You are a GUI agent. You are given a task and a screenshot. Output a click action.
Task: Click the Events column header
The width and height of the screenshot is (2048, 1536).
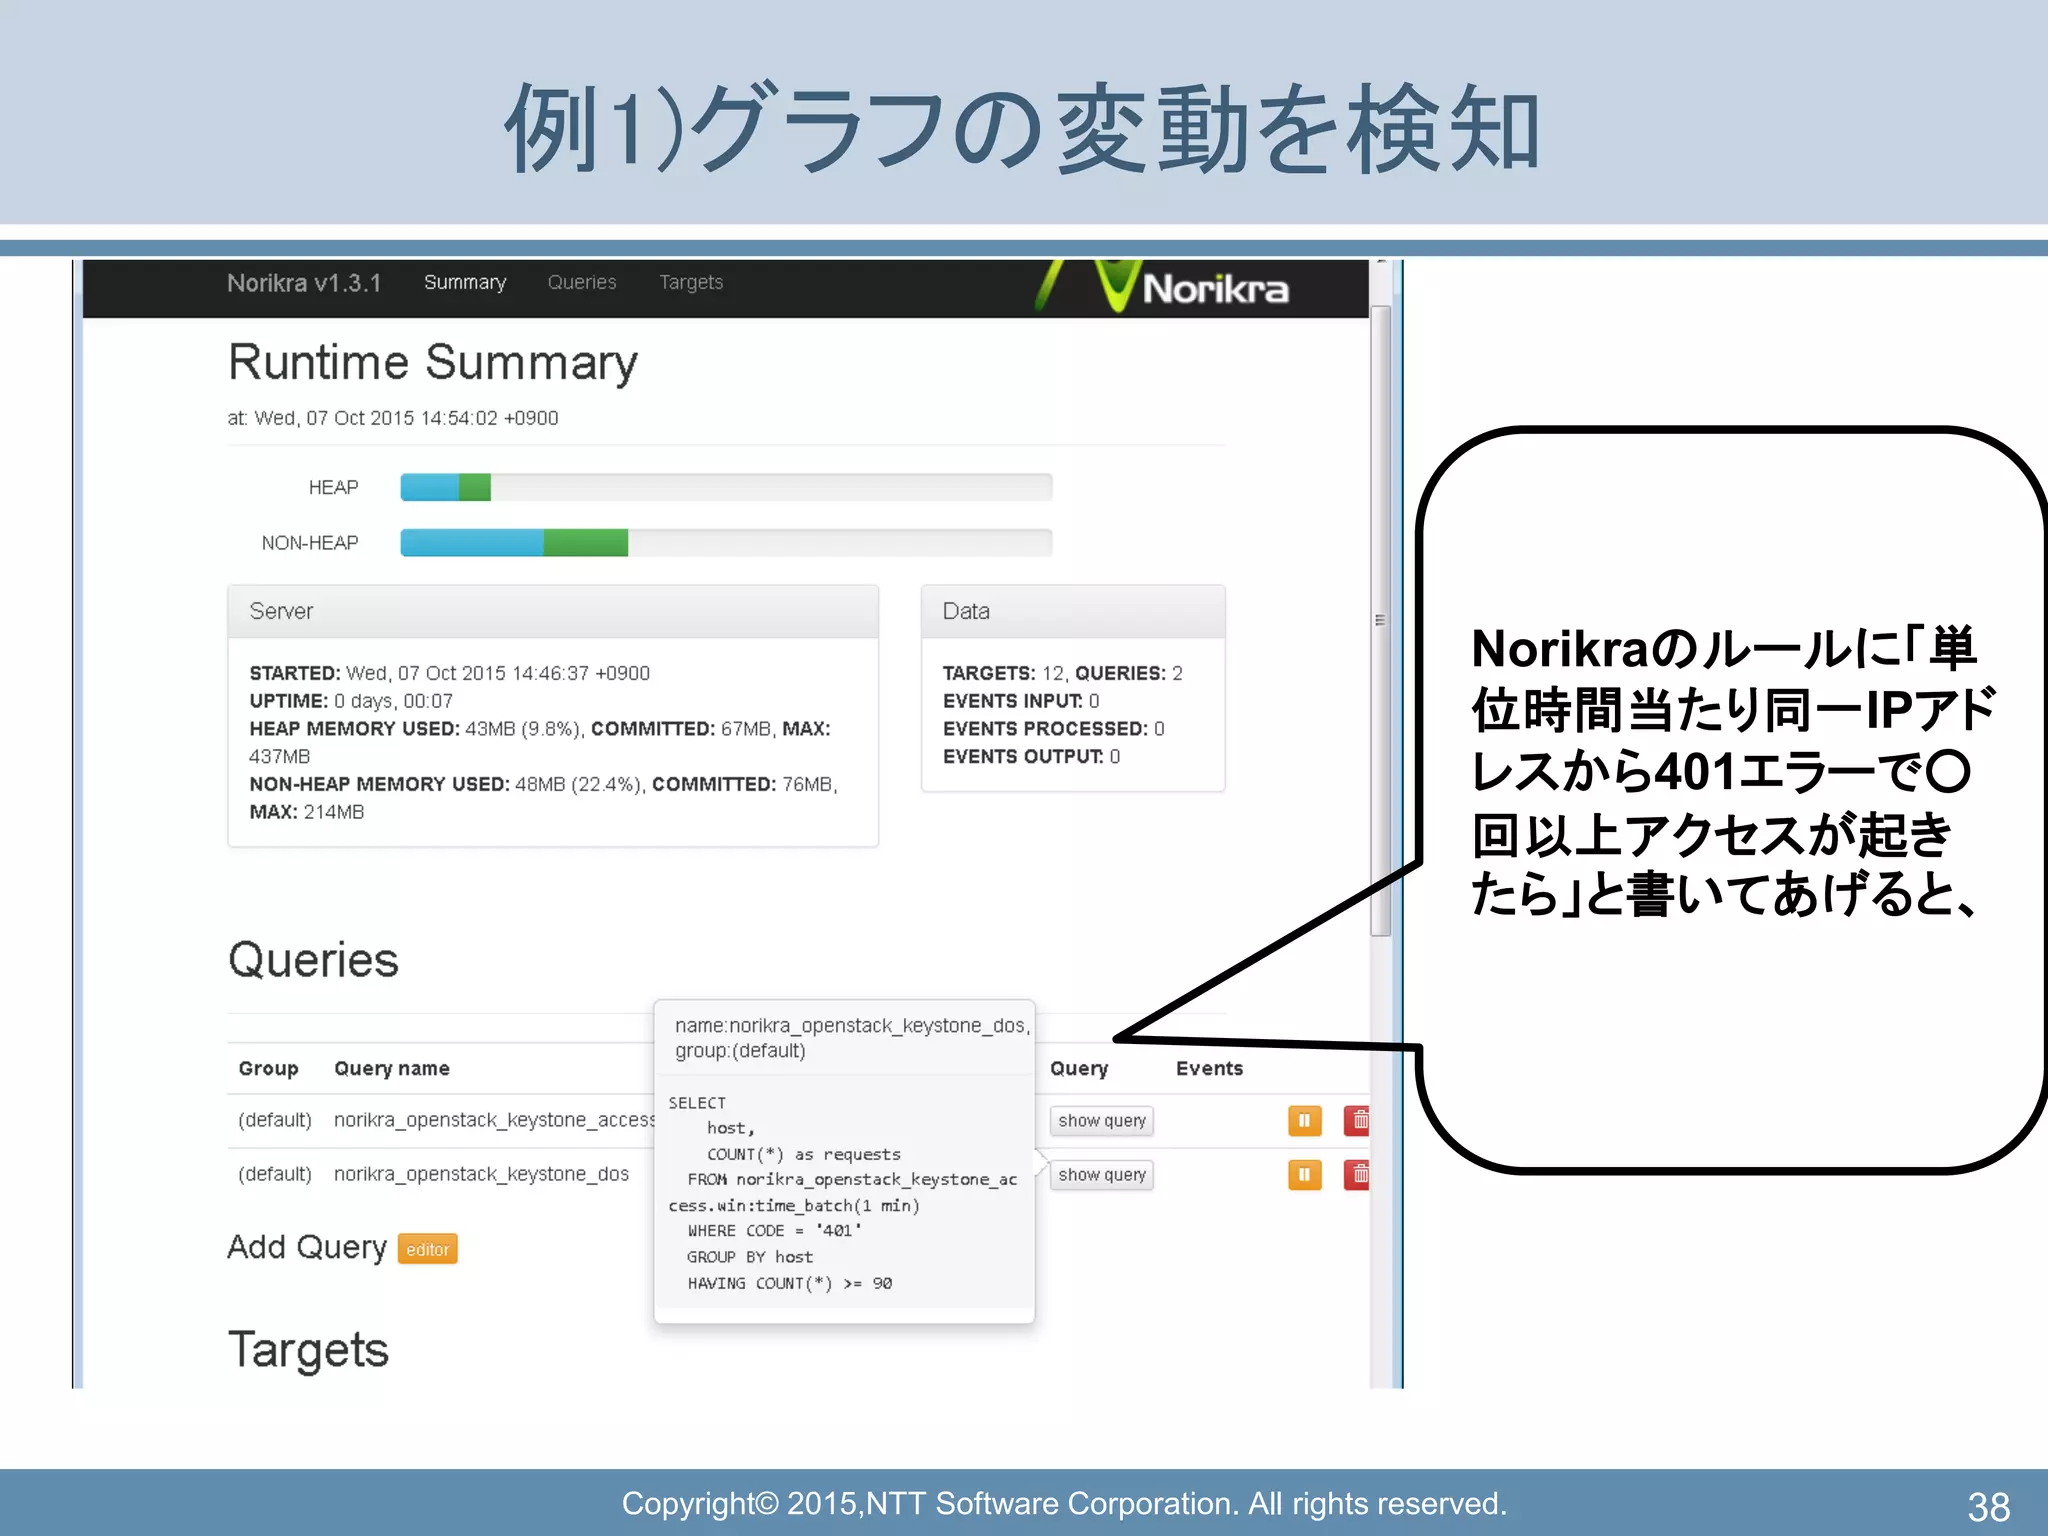[x=1209, y=1068]
